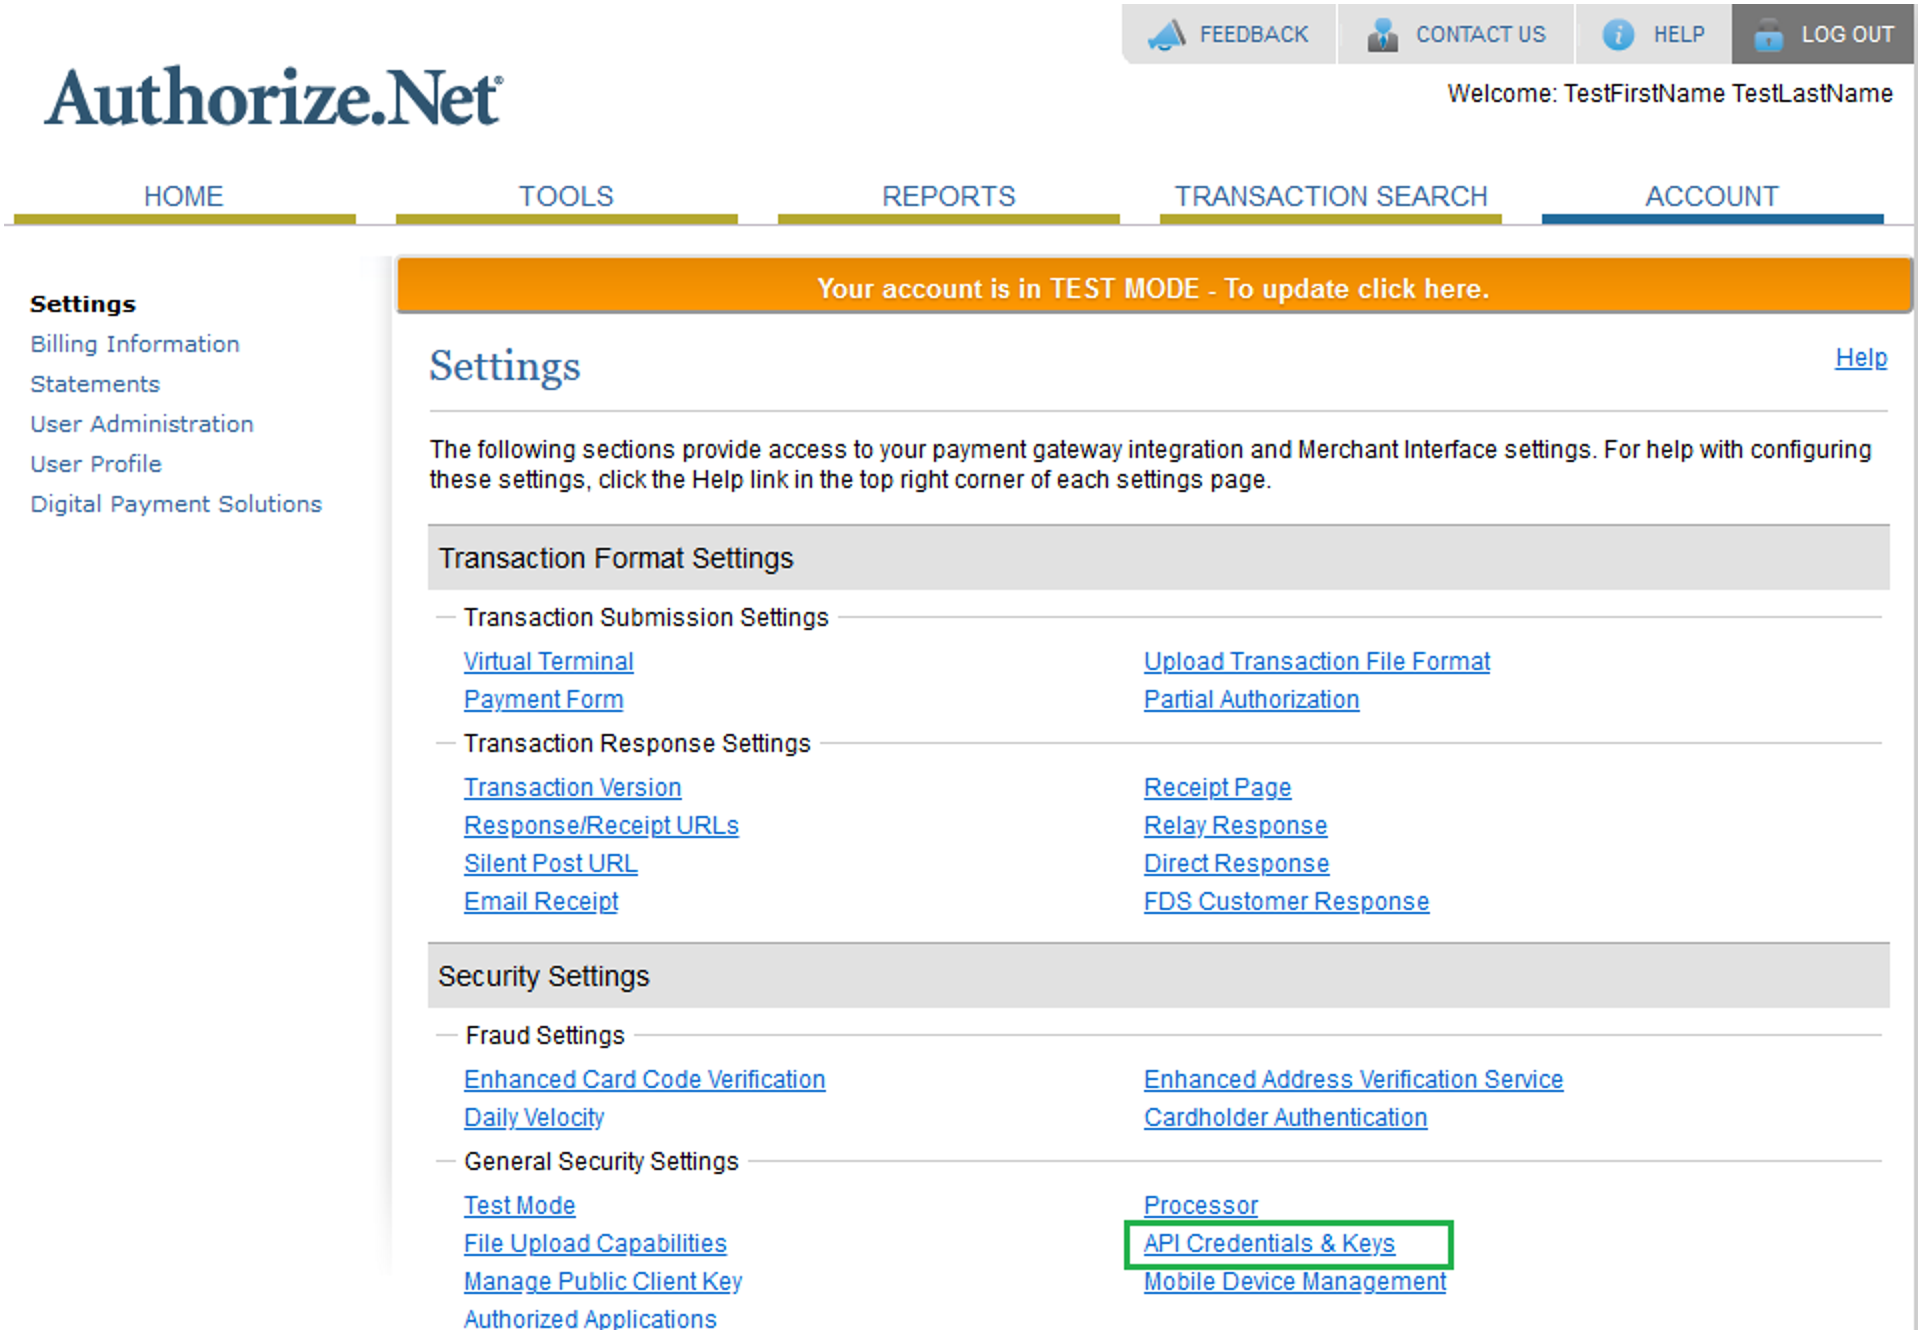Click the Welcome TestFirstName TestLastName text
This screenshot has height=1334, width=1922.
[1669, 94]
